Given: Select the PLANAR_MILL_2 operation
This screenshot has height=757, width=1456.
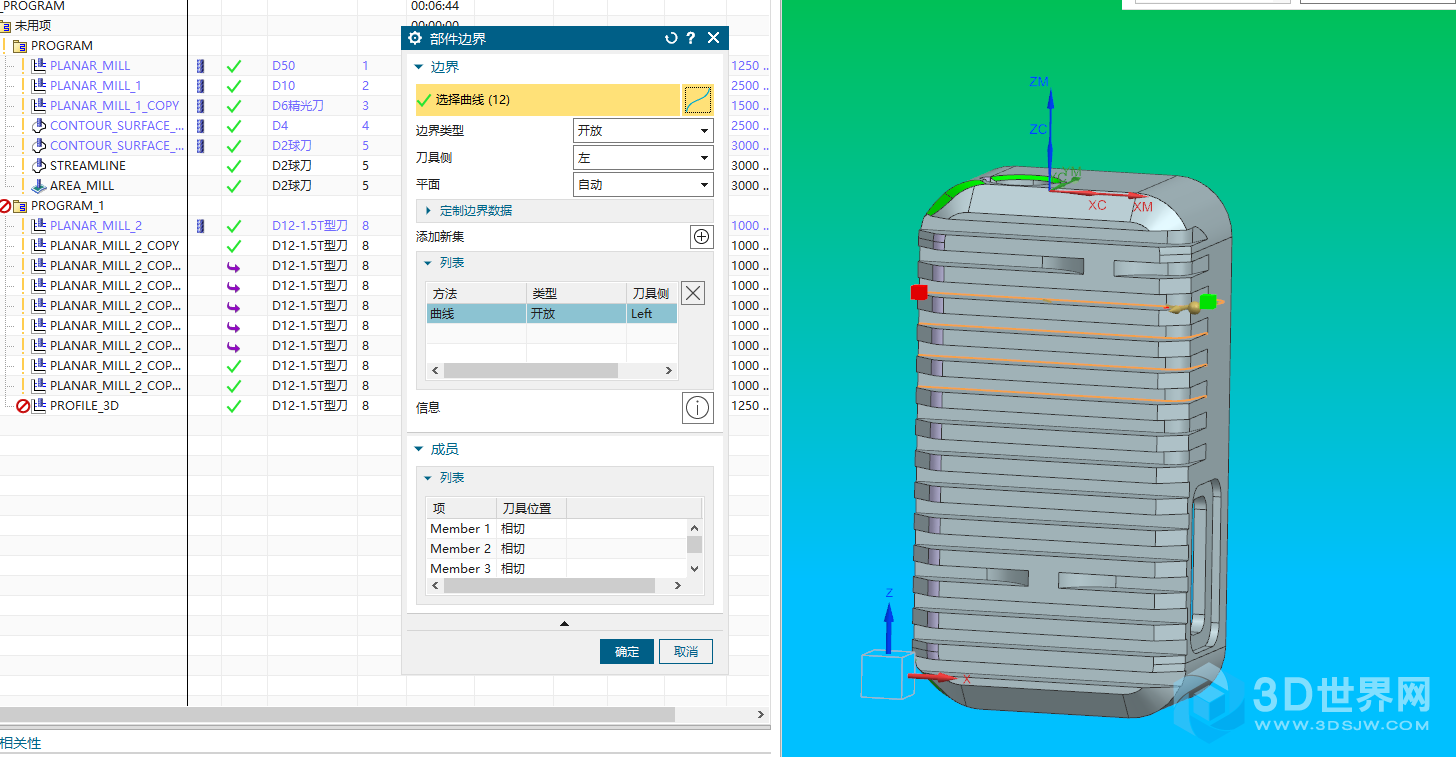Looking at the screenshot, I should click(96, 225).
